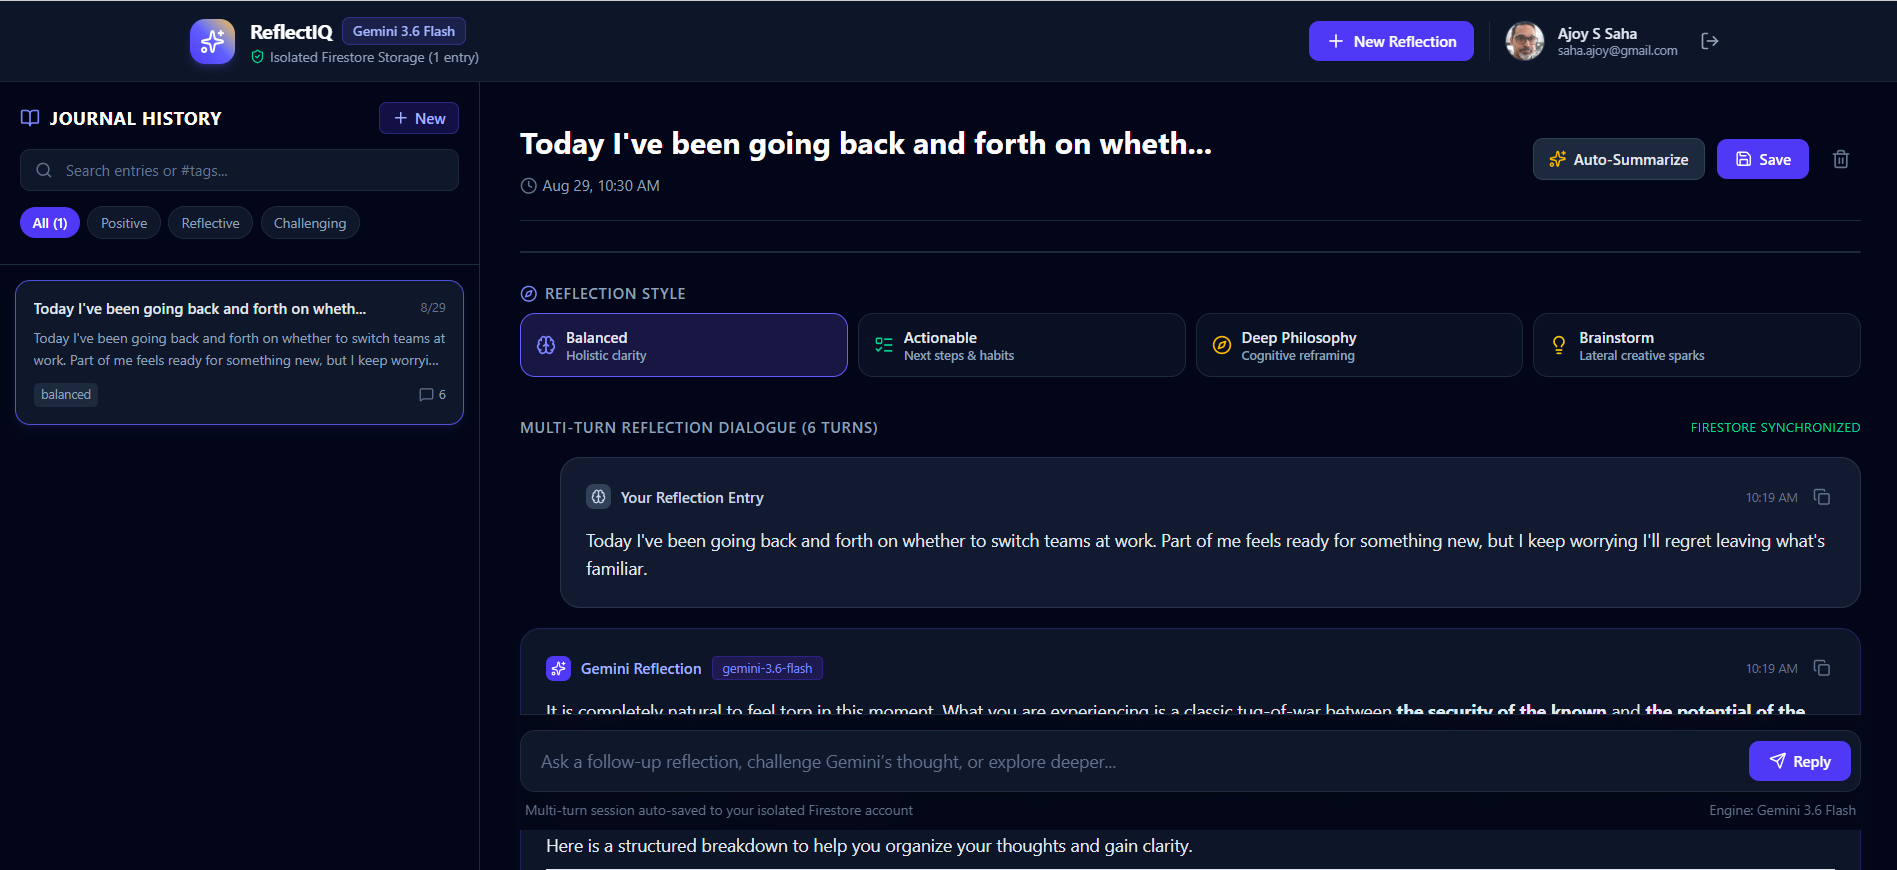This screenshot has height=870, width=1897.
Task: Start a New Reflection from header
Action: tap(1391, 41)
